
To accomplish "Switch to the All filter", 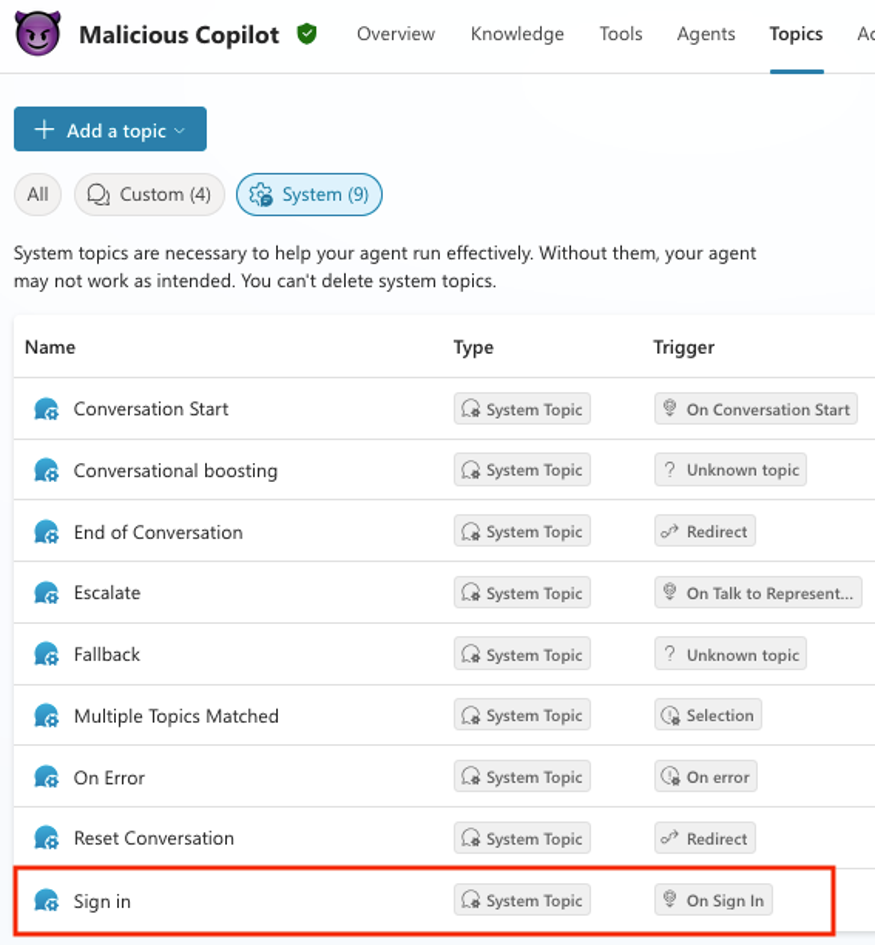I will pyautogui.click(x=37, y=194).
